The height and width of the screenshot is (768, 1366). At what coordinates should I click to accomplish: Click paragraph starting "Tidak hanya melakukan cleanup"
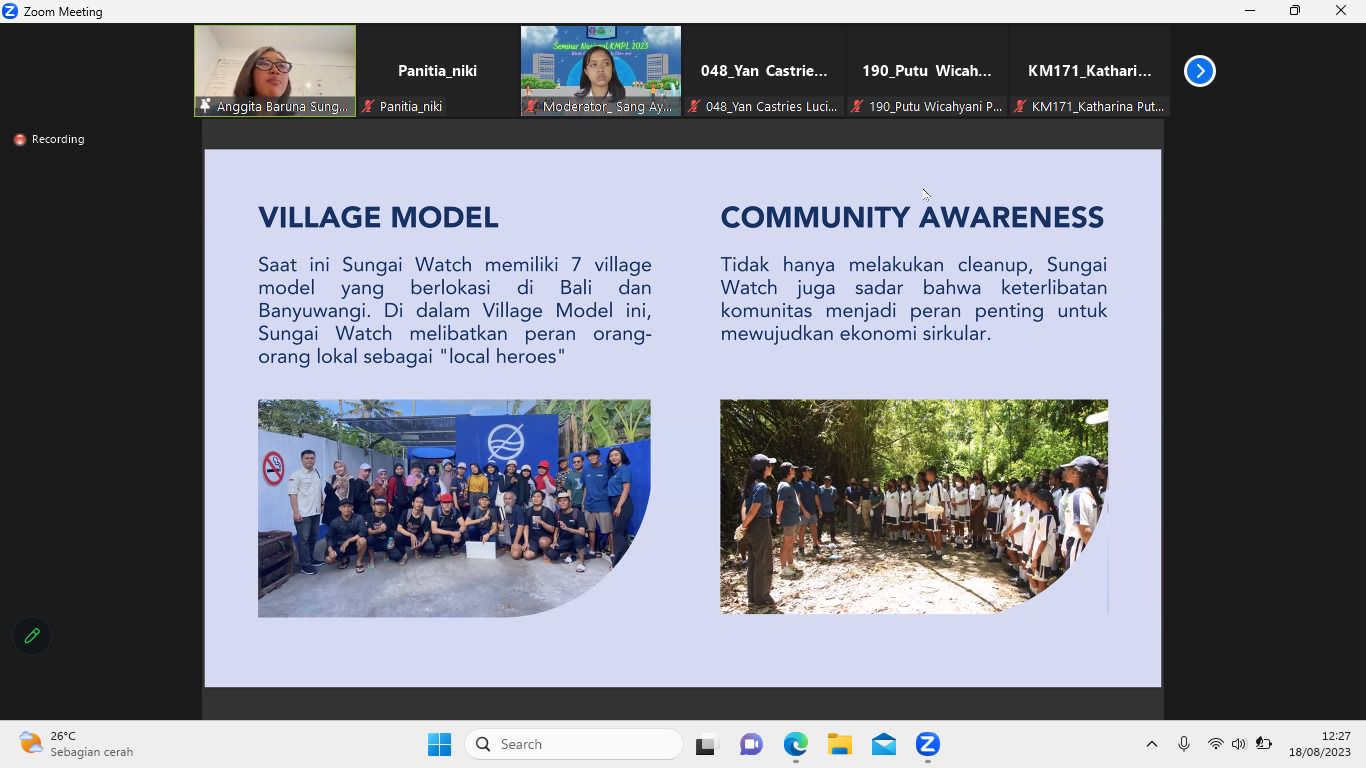pos(914,299)
